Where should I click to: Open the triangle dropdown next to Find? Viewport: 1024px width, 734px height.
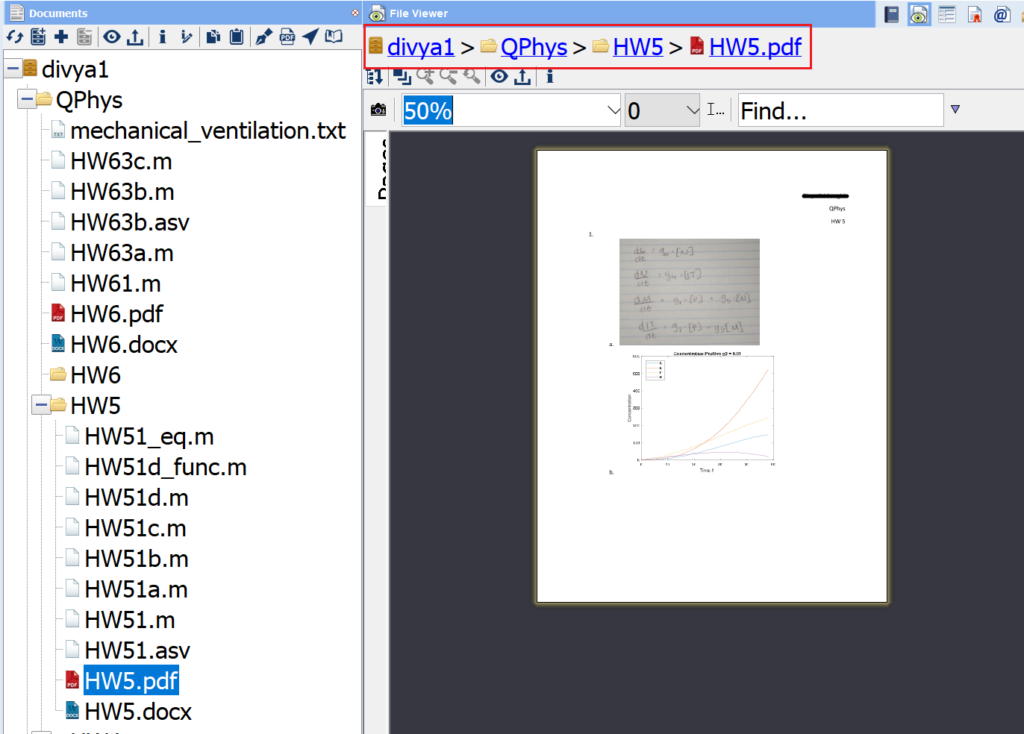pyautogui.click(x=955, y=110)
